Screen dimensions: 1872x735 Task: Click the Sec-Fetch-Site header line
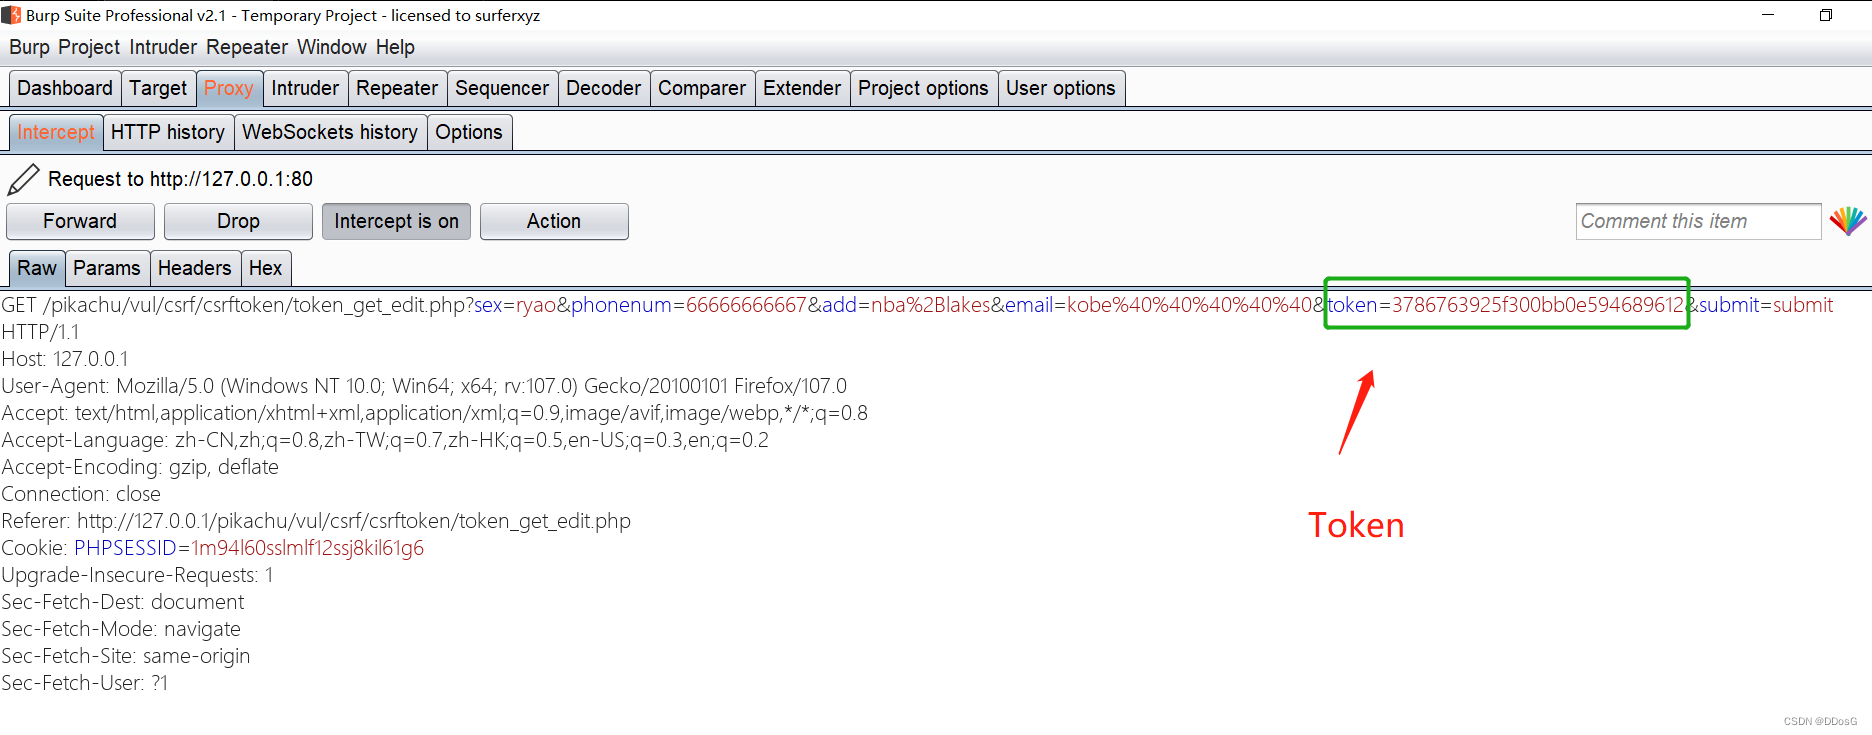tap(126, 656)
